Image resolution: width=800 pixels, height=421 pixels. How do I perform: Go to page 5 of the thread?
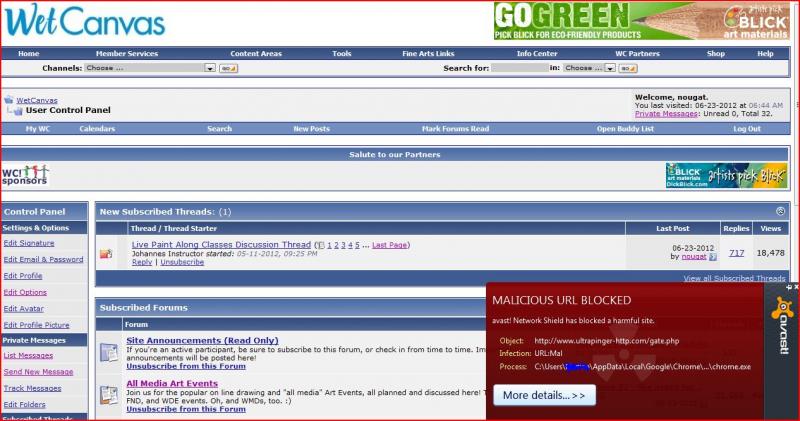pyautogui.click(x=358, y=245)
